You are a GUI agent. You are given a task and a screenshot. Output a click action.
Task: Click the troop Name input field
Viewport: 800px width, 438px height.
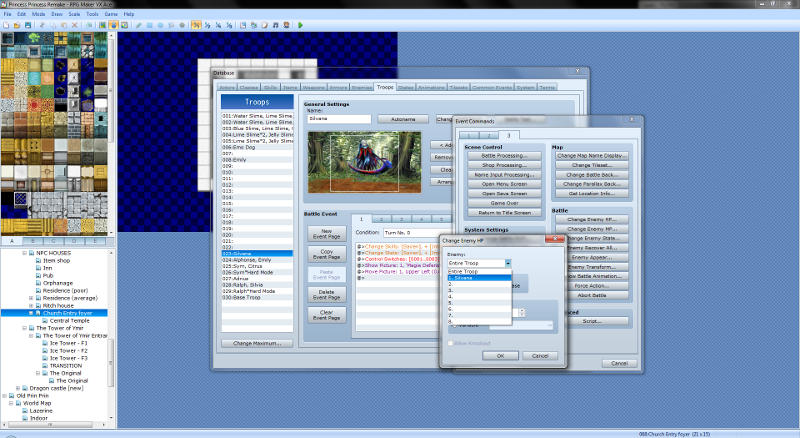tap(339, 119)
